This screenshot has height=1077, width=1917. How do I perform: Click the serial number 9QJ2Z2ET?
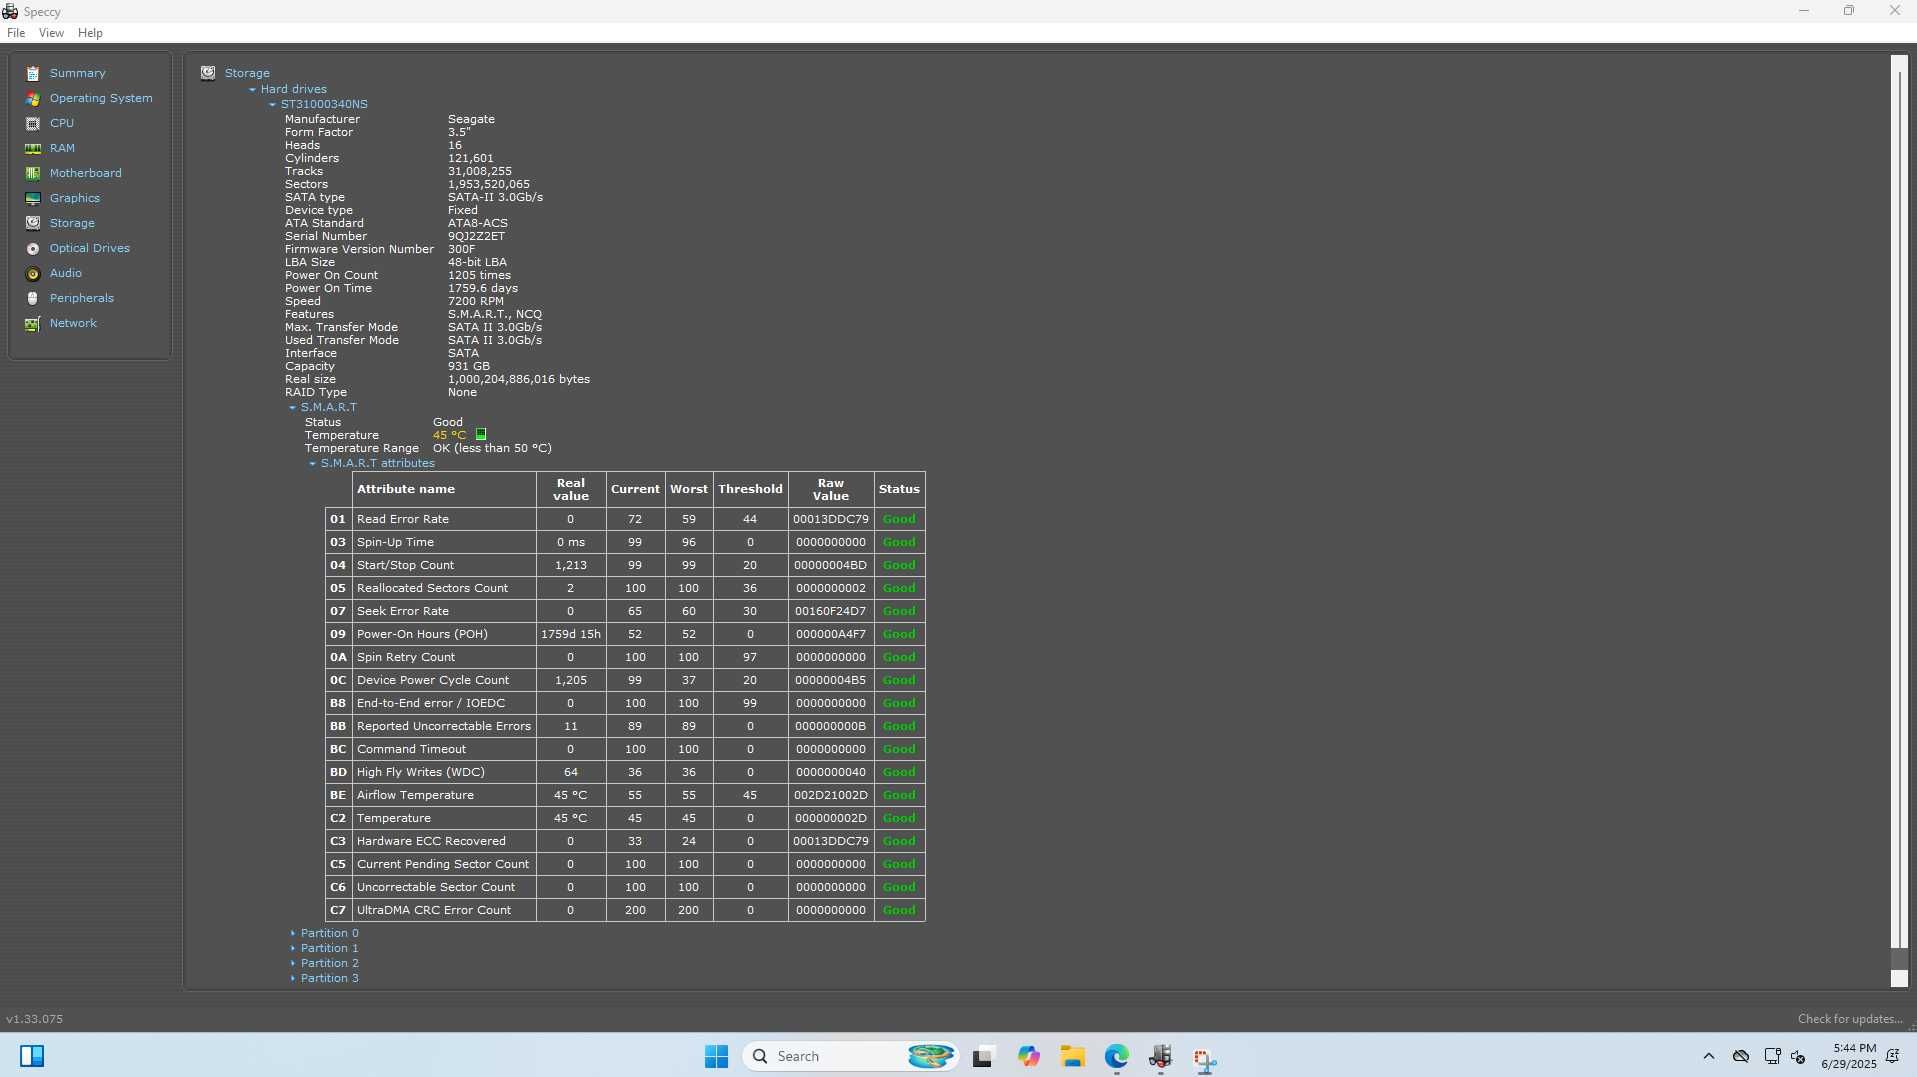coord(476,236)
